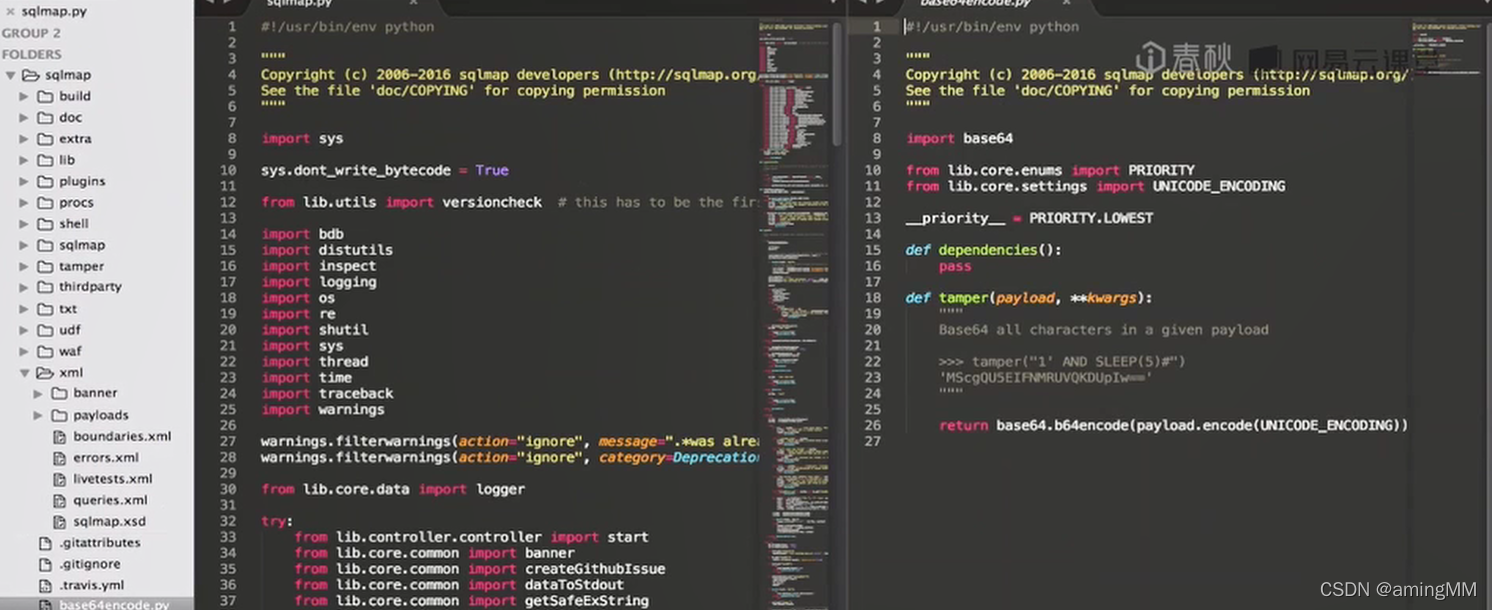This screenshot has width=1492, height=610.
Task: Click the queries.xml file icon
Action: 59,500
